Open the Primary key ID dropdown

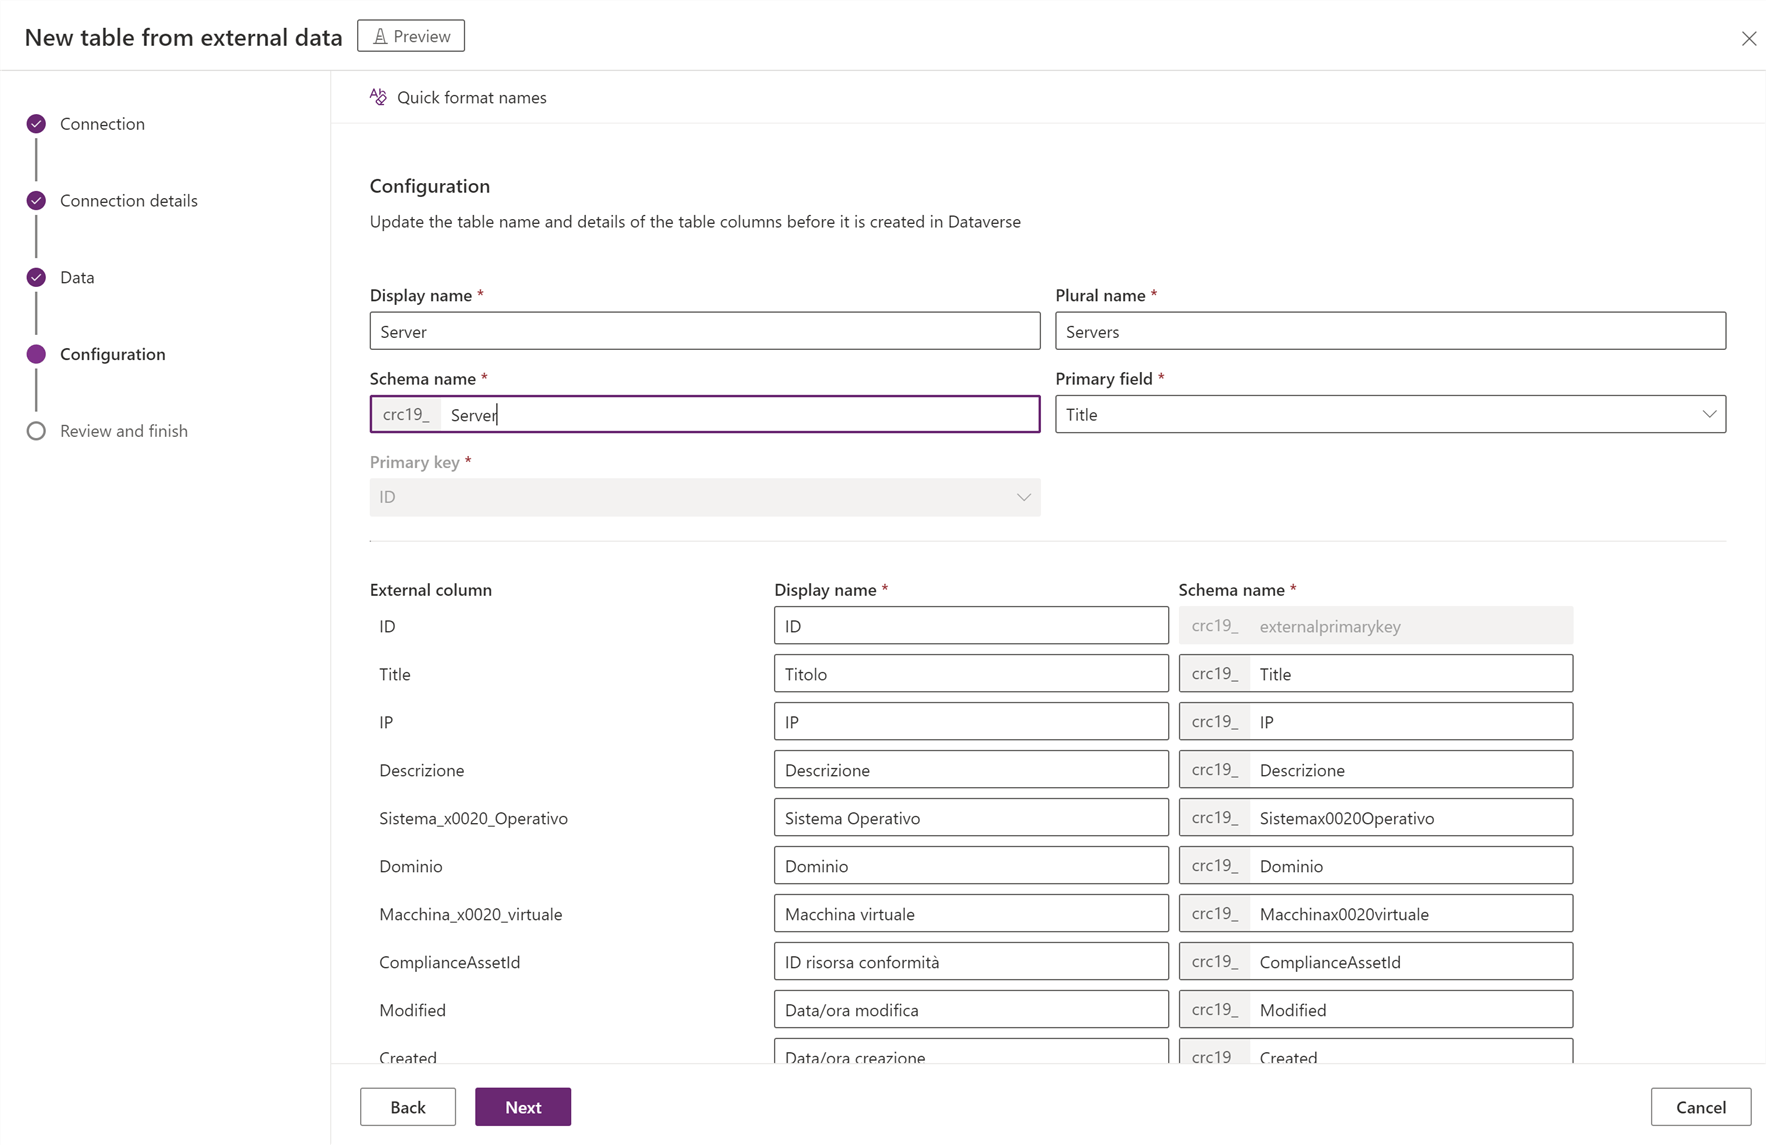1023,497
